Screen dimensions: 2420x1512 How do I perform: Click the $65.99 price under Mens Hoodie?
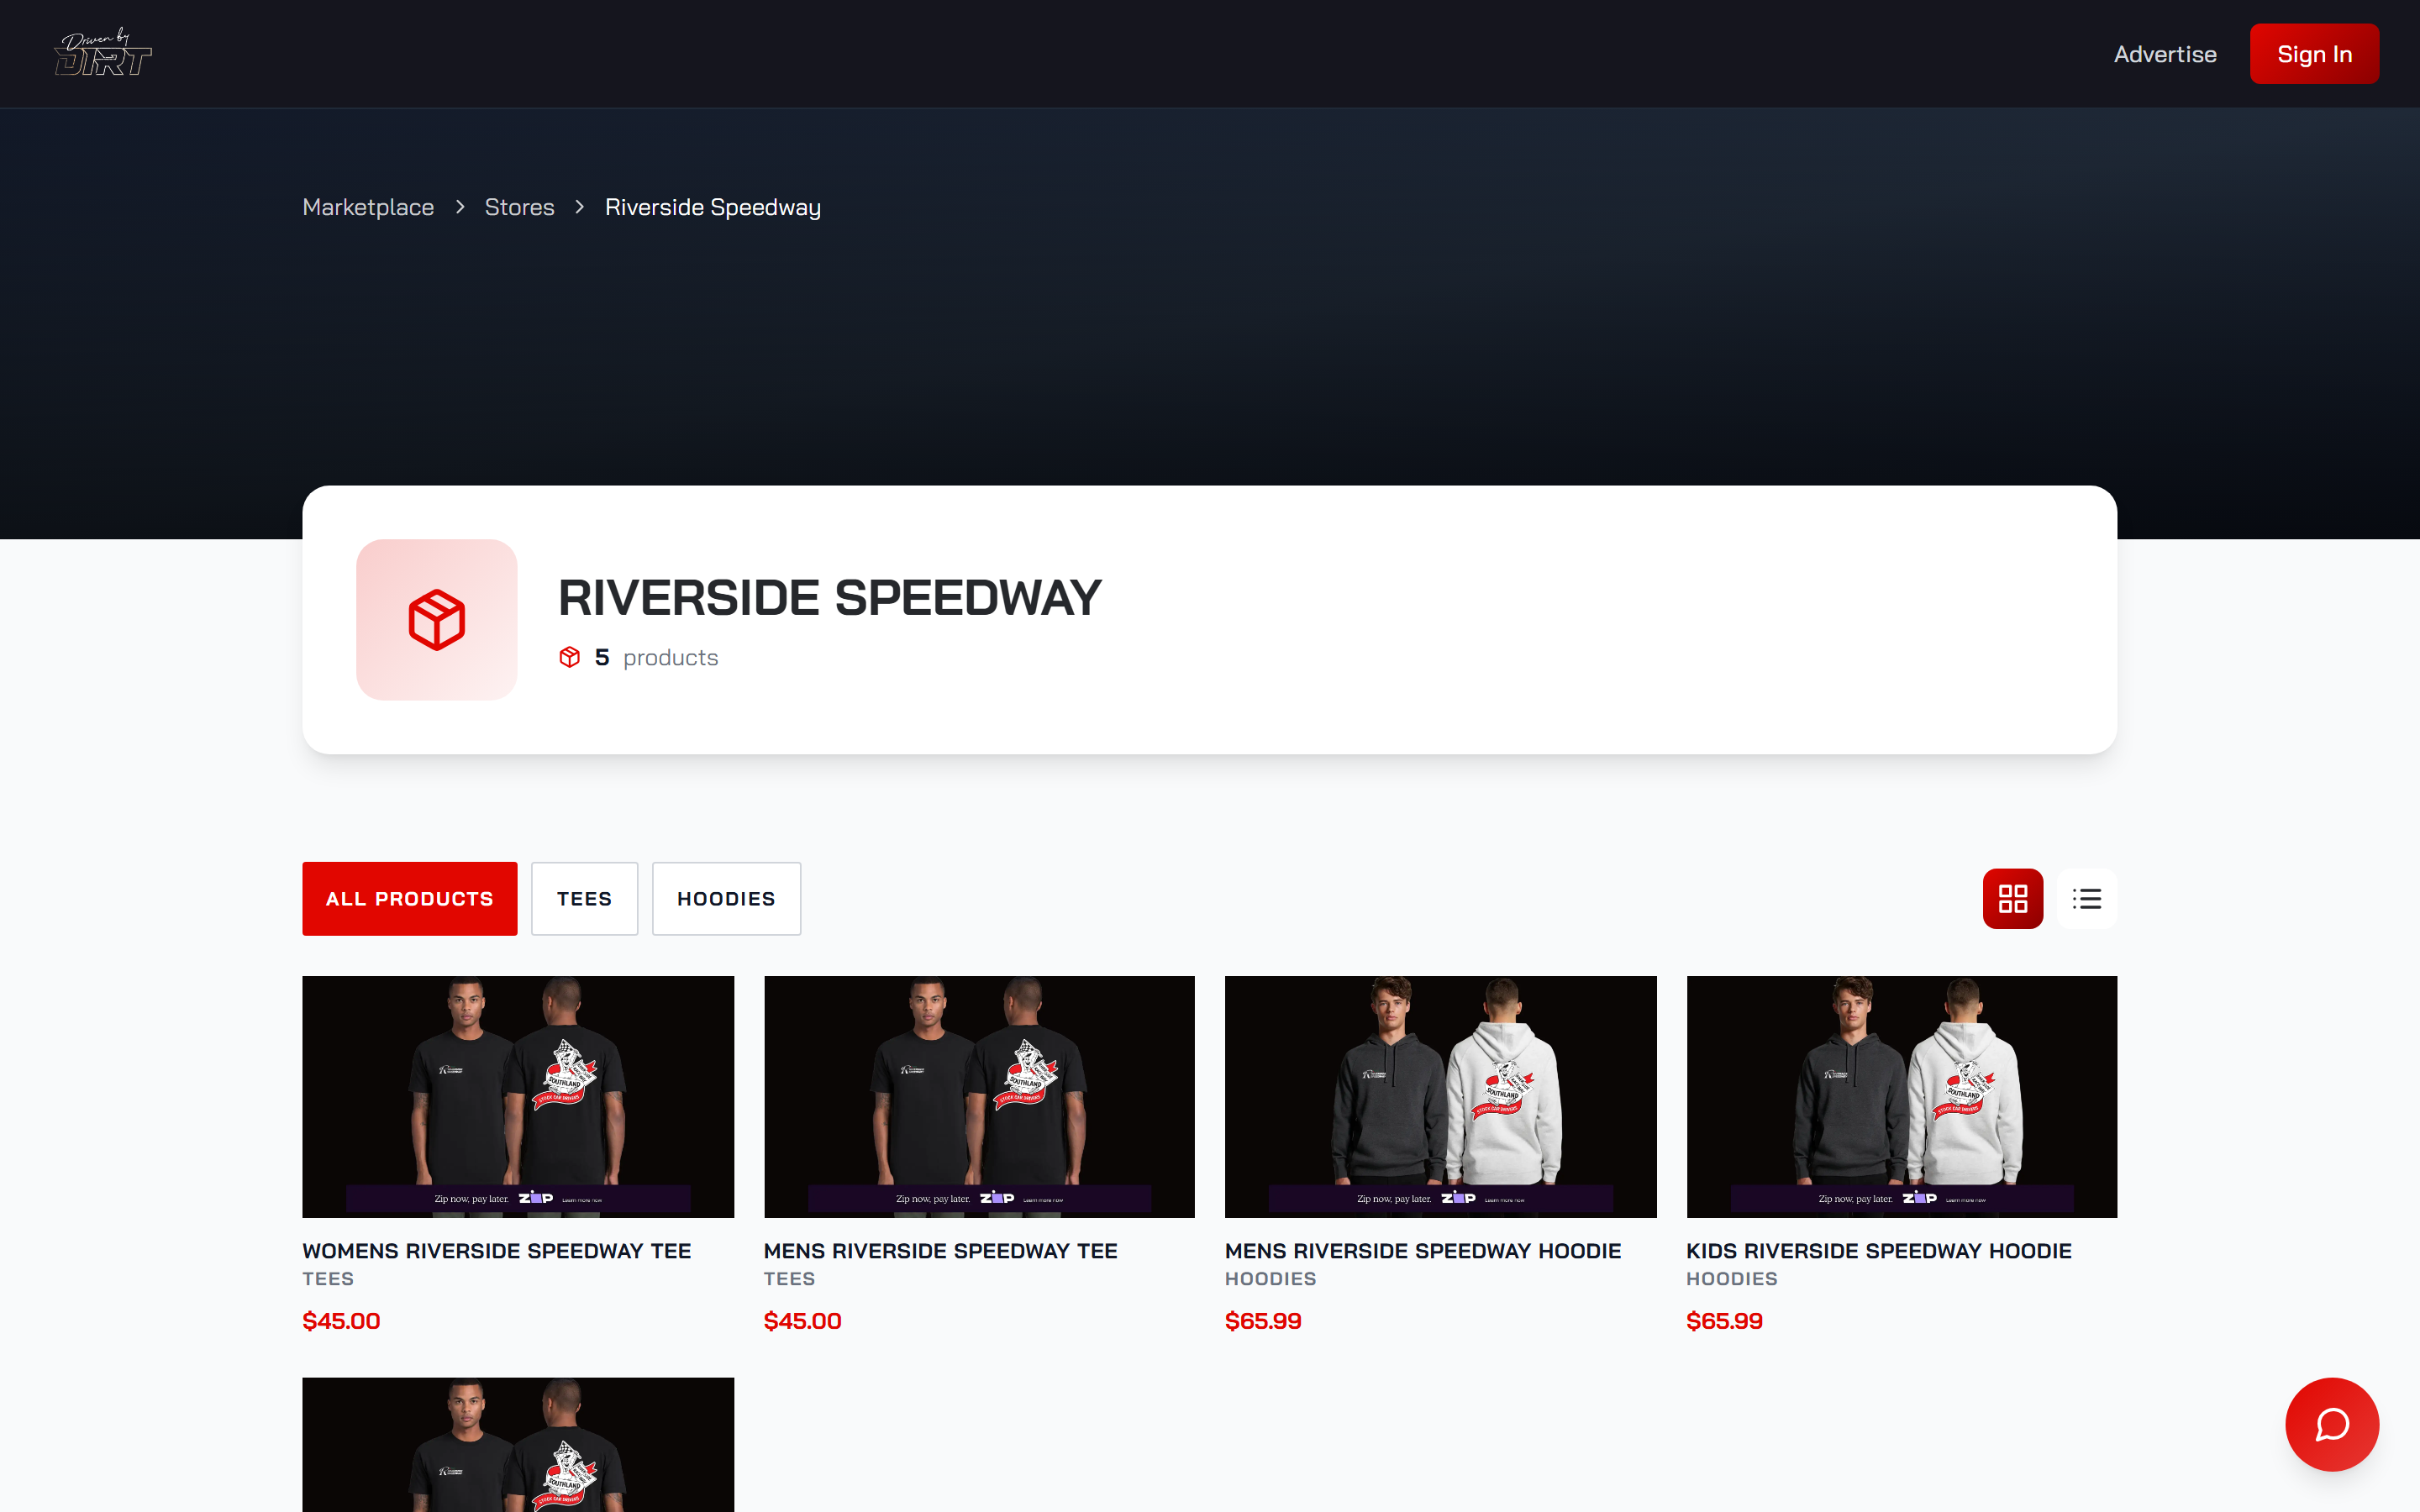click(x=1263, y=1320)
